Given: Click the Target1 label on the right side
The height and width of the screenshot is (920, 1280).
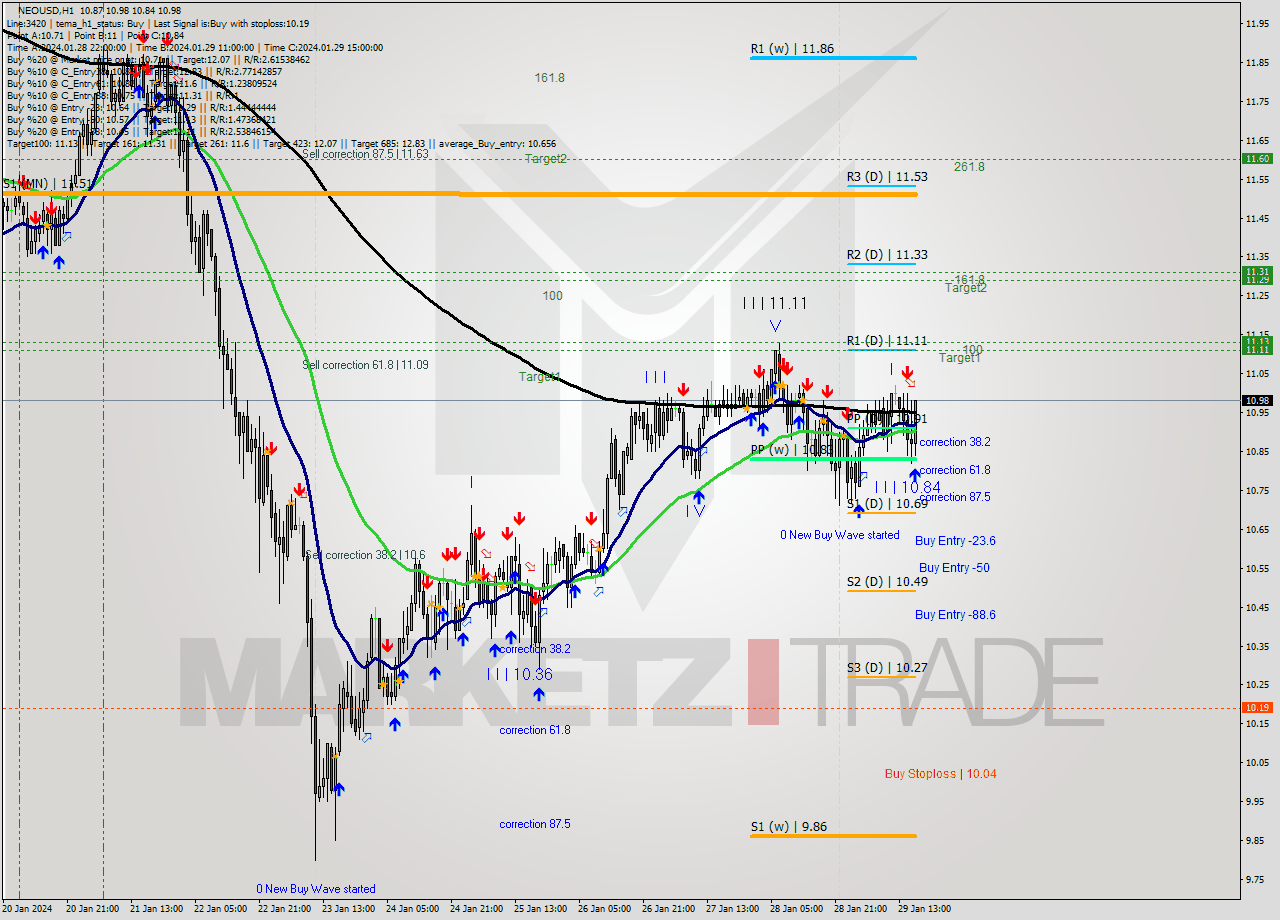Looking at the screenshot, I should coord(959,357).
